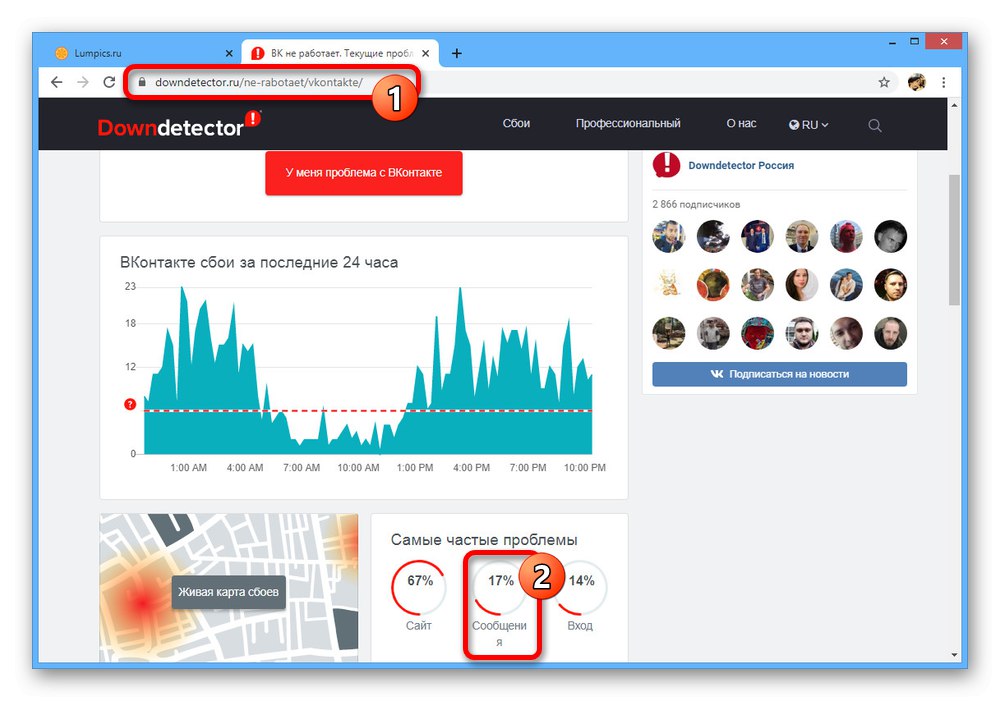This screenshot has width=1000, height=701.
Task: Click the red-hat subscriber avatar in top row
Action: point(846,236)
